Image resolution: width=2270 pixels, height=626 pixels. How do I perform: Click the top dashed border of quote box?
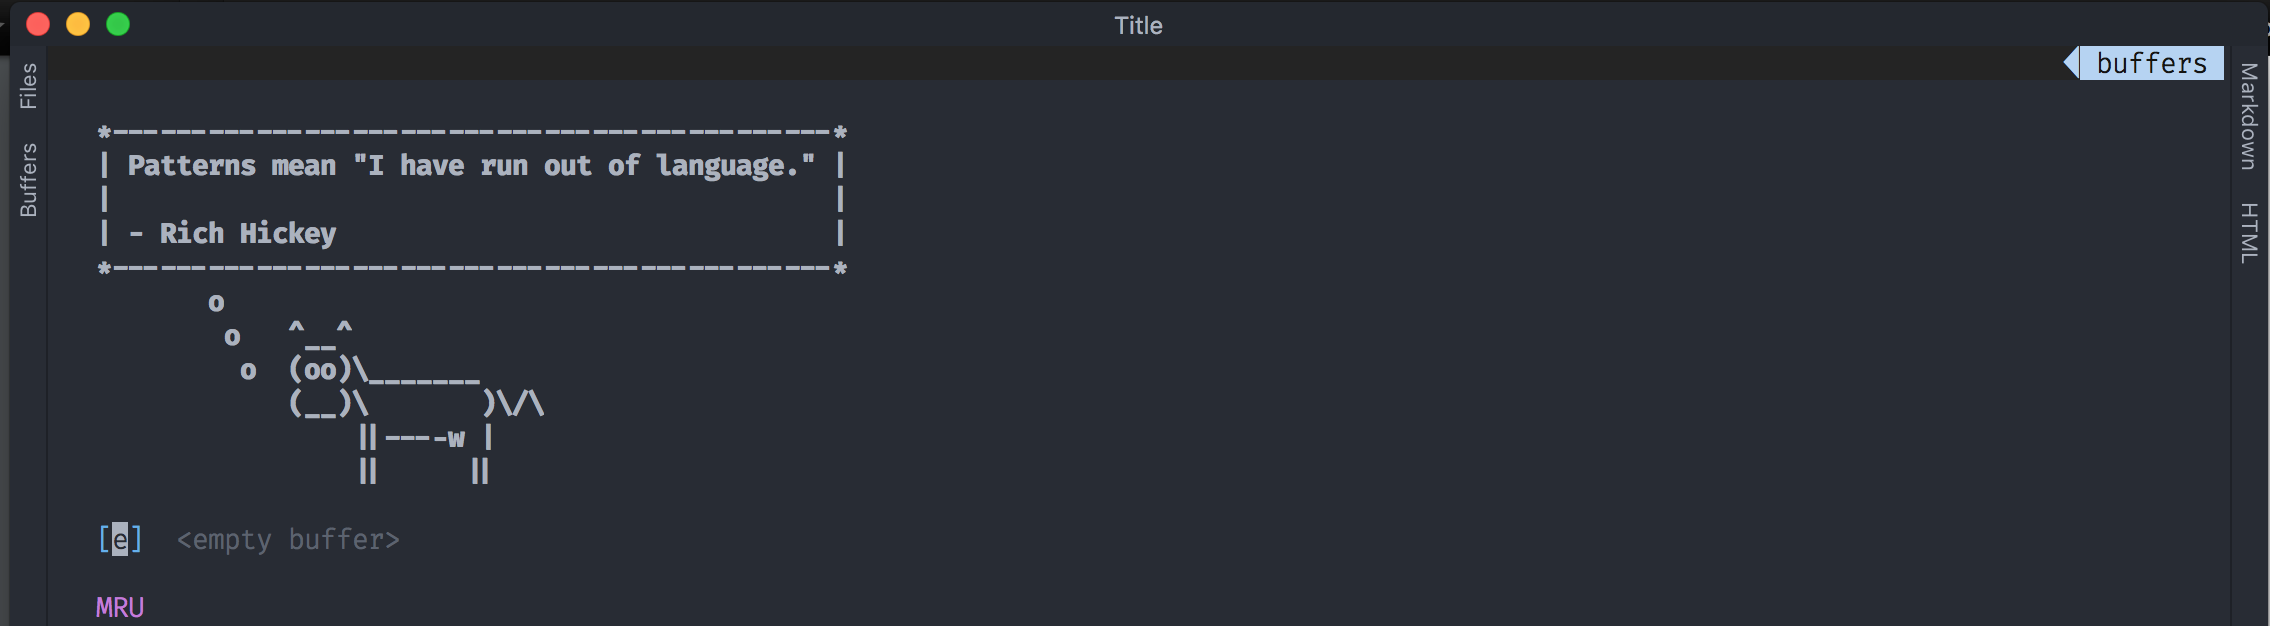pyautogui.click(x=472, y=132)
